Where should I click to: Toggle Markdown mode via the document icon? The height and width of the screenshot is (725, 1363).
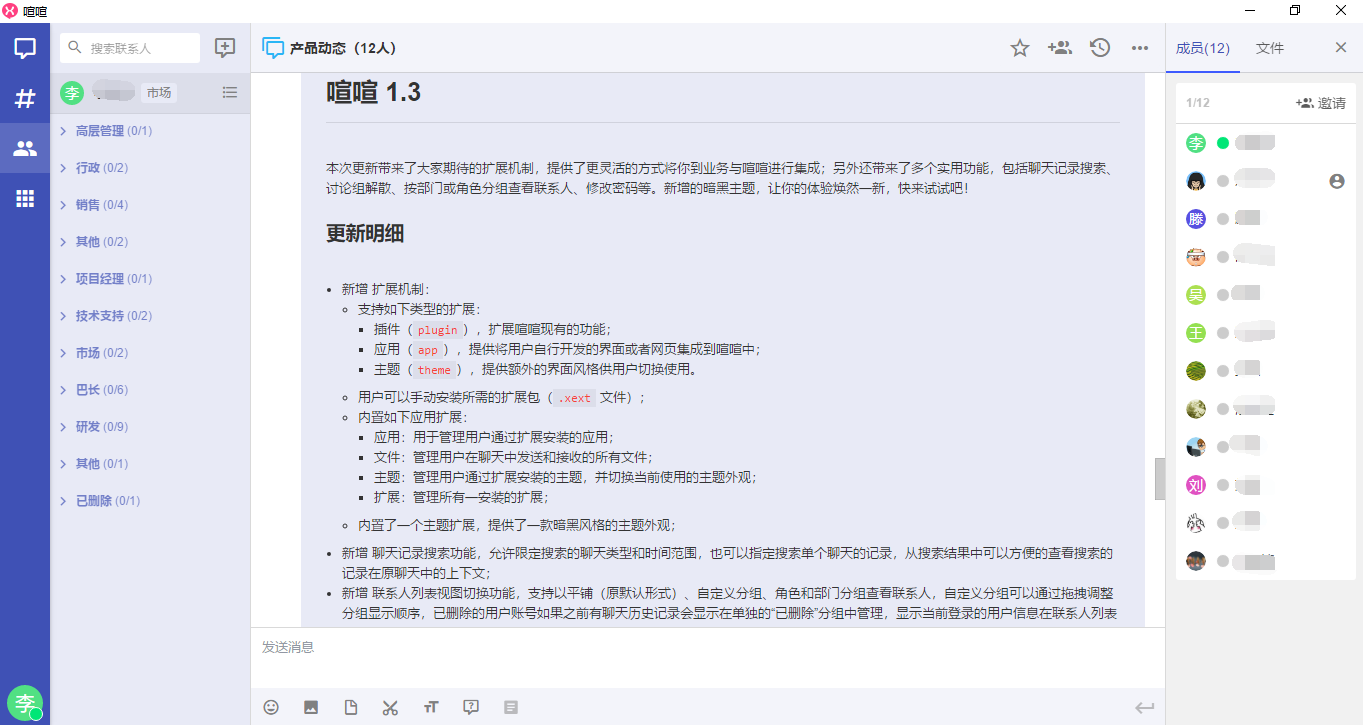(x=511, y=707)
